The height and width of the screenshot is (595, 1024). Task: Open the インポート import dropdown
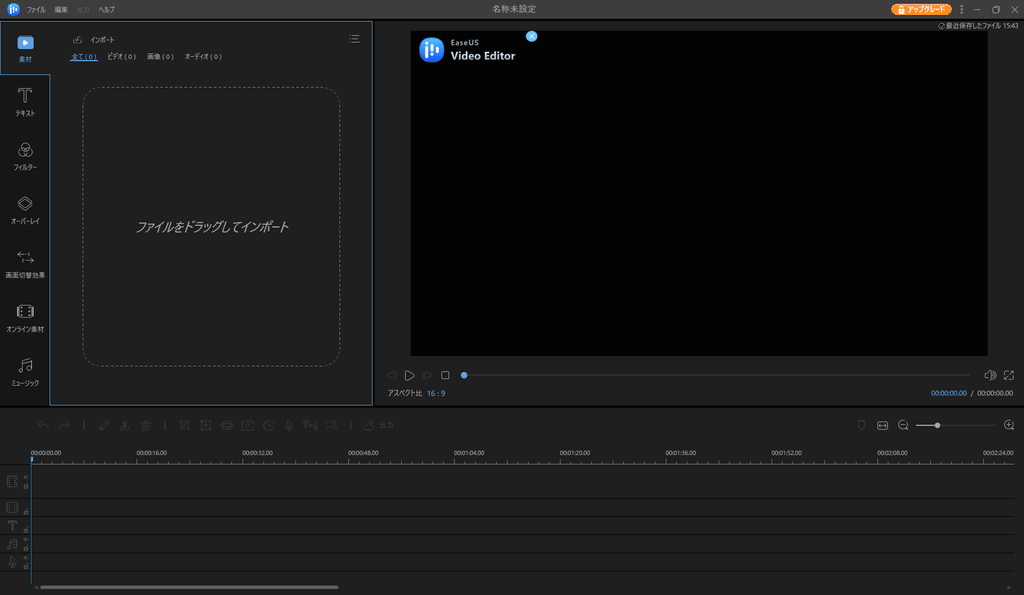[x=95, y=39]
